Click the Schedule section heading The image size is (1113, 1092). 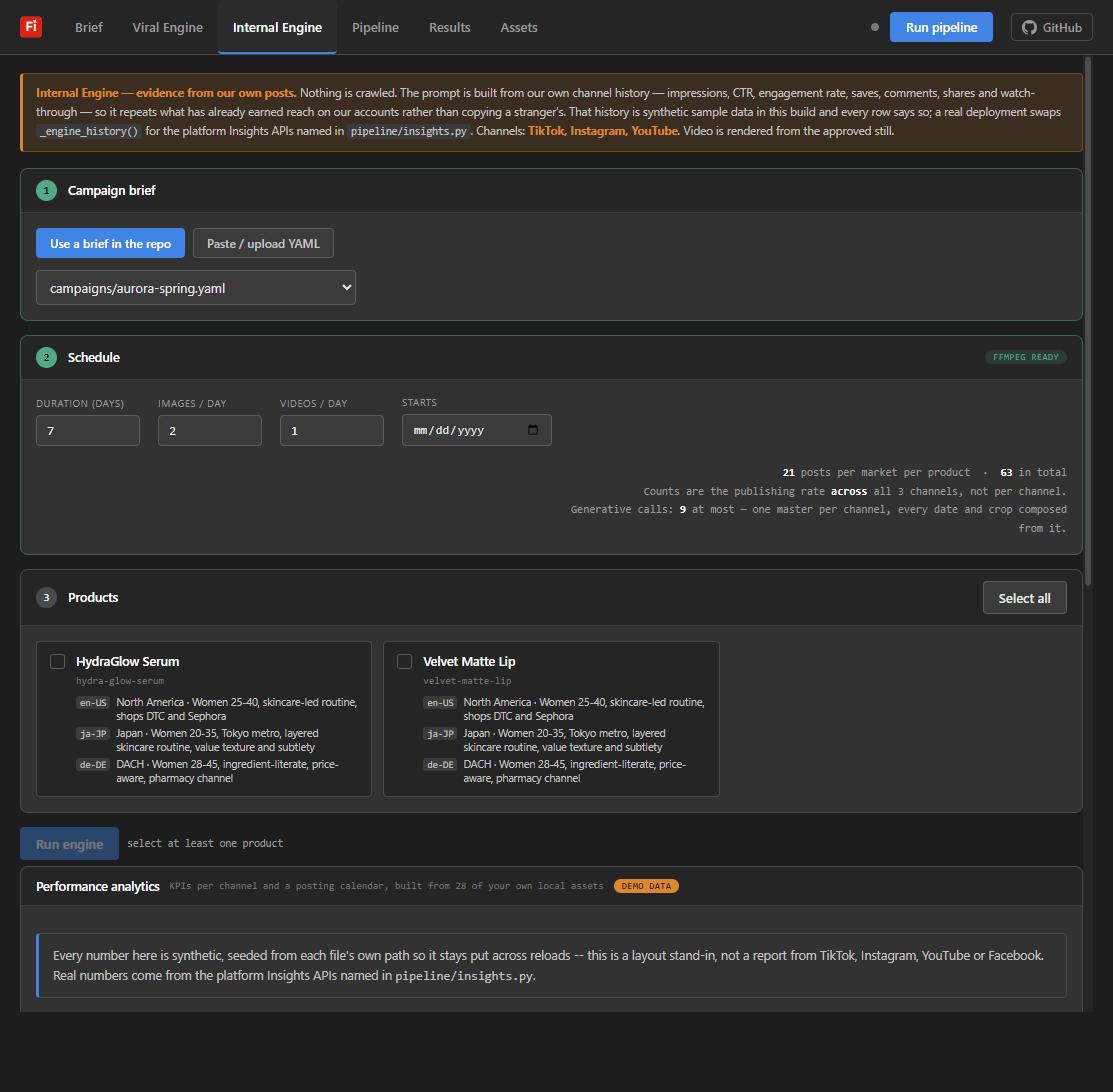pos(94,357)
